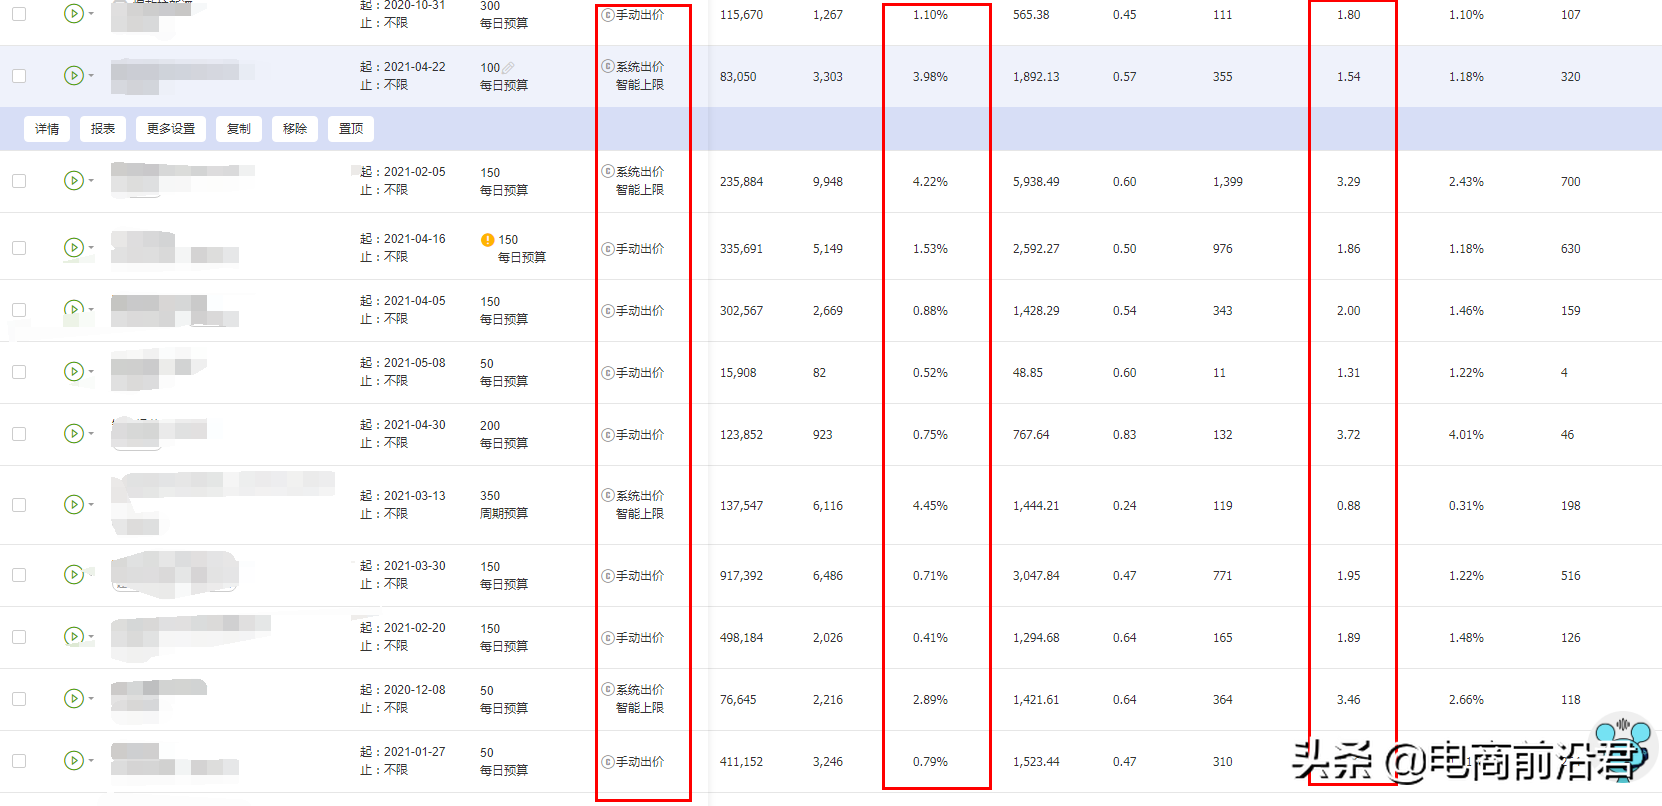Open the status dropdown arrow in the 2020-12-08 row
Viewport: 1662px width, 806px height.
(91, 699)
